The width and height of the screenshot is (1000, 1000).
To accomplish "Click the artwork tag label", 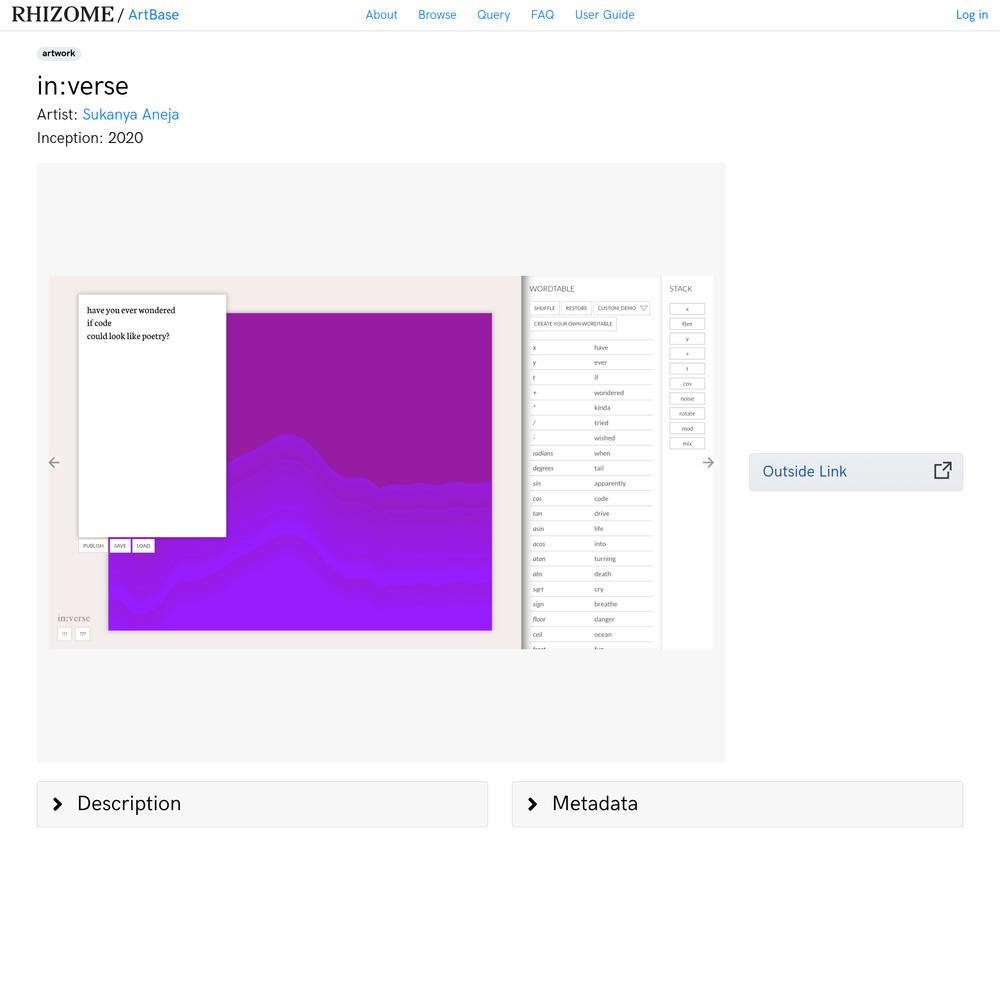I will click(59, 54).
